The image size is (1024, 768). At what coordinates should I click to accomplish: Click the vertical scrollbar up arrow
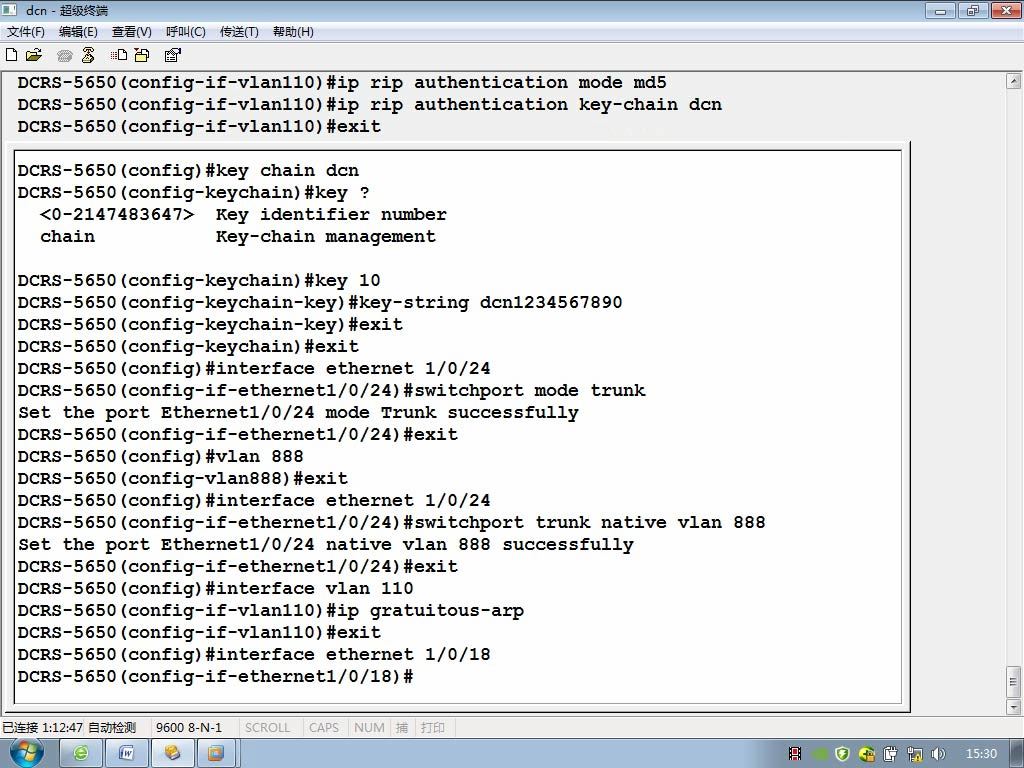[1013, 81]
